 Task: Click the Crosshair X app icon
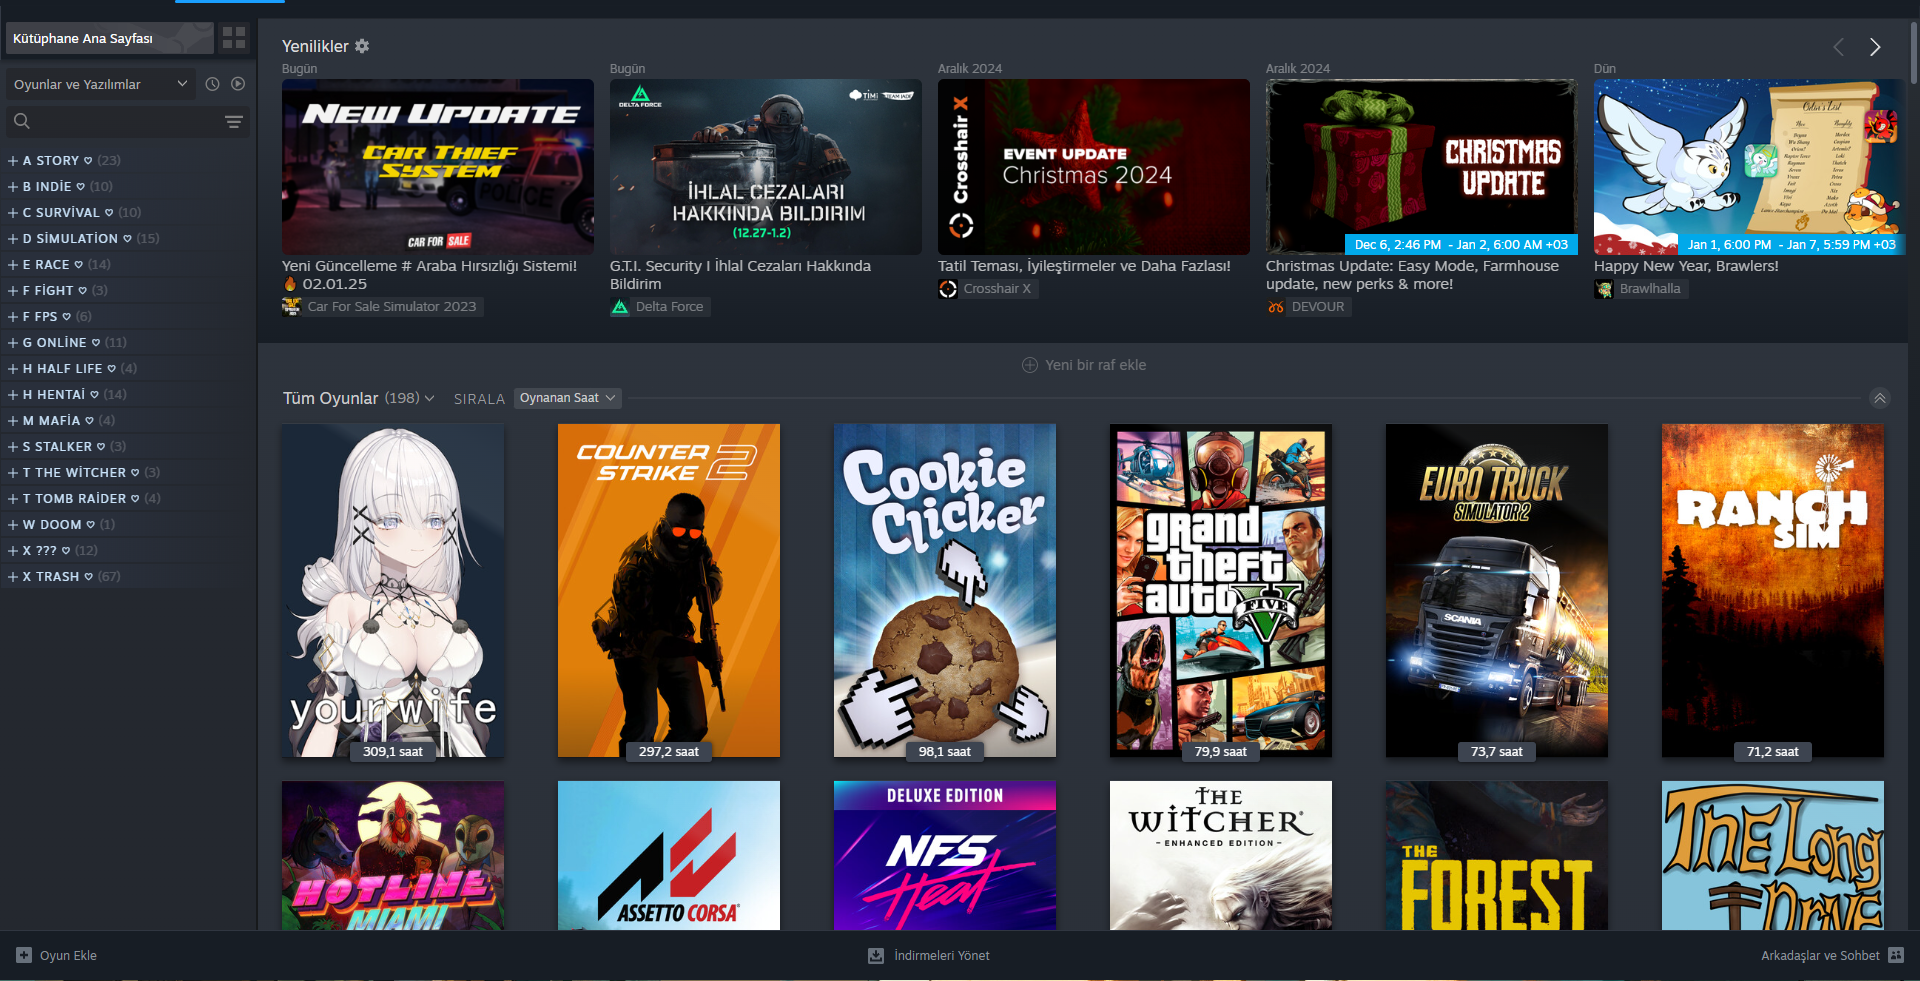[x=948, y=289]
